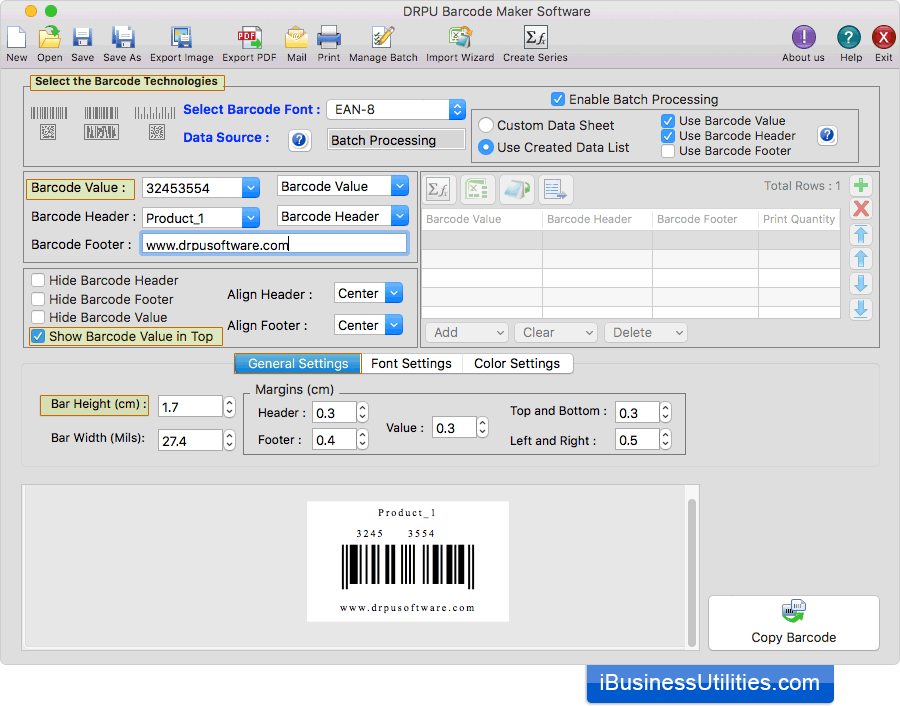Click the Data Source help icon
900x706 pixels.
coord(299,140)
